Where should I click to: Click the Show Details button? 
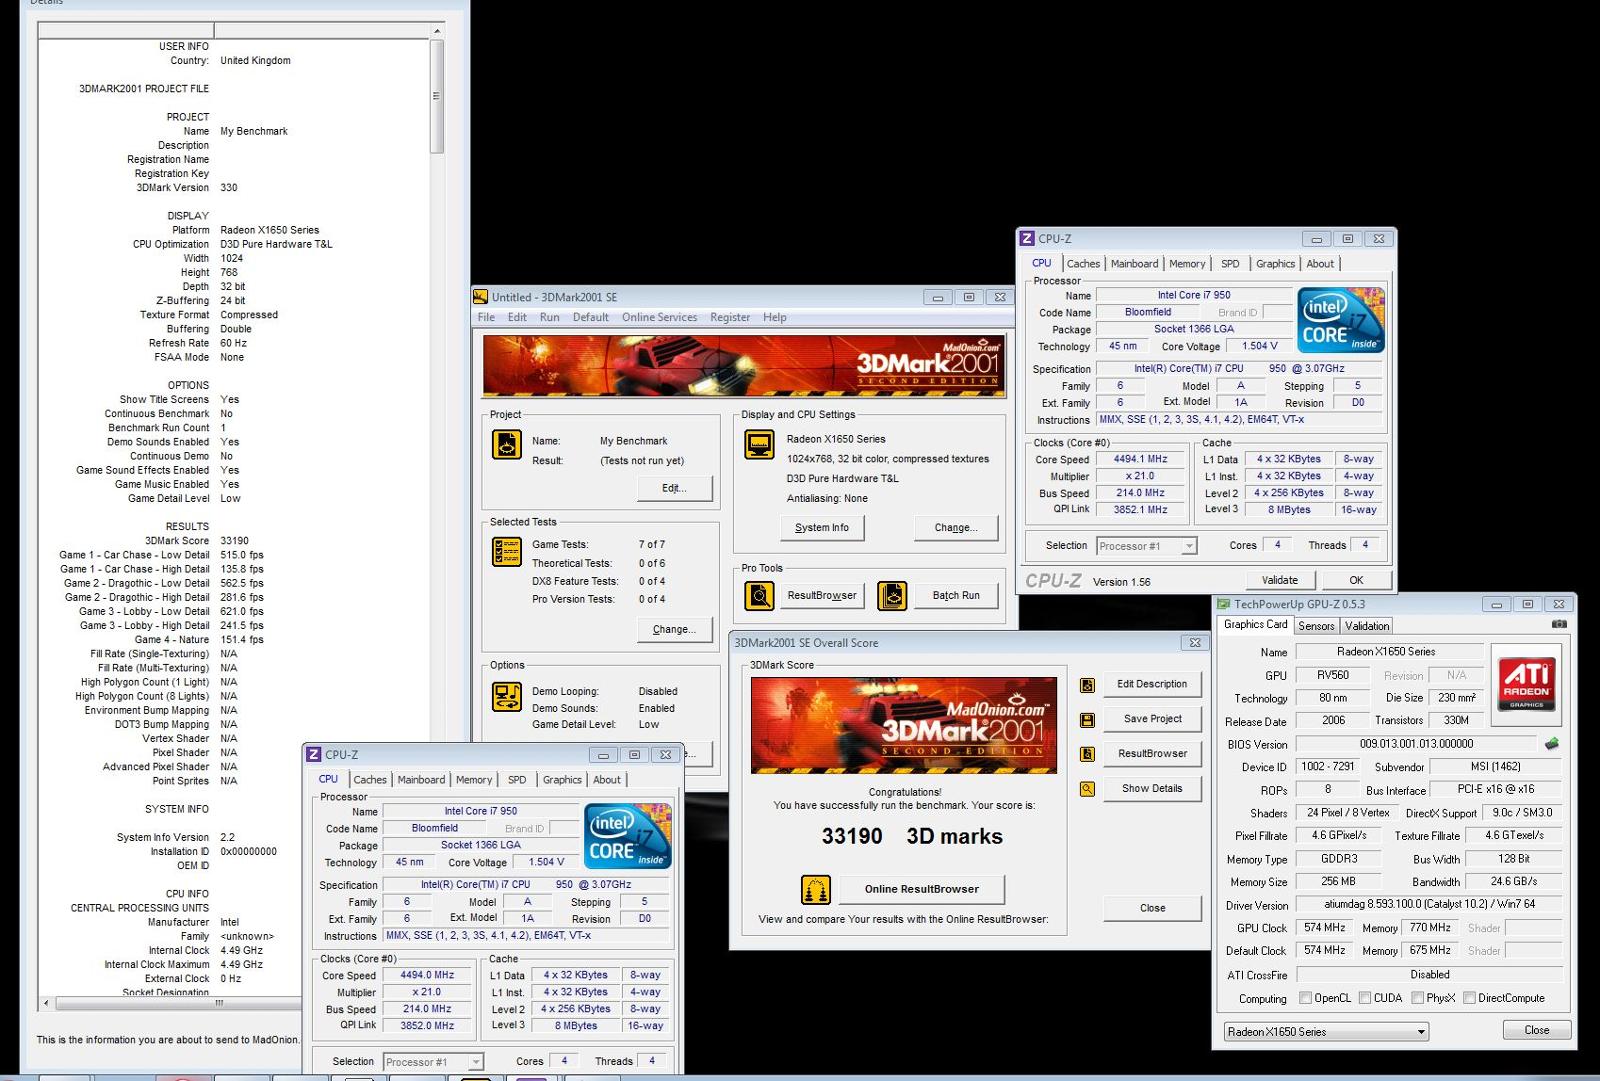pos(1152,789)
